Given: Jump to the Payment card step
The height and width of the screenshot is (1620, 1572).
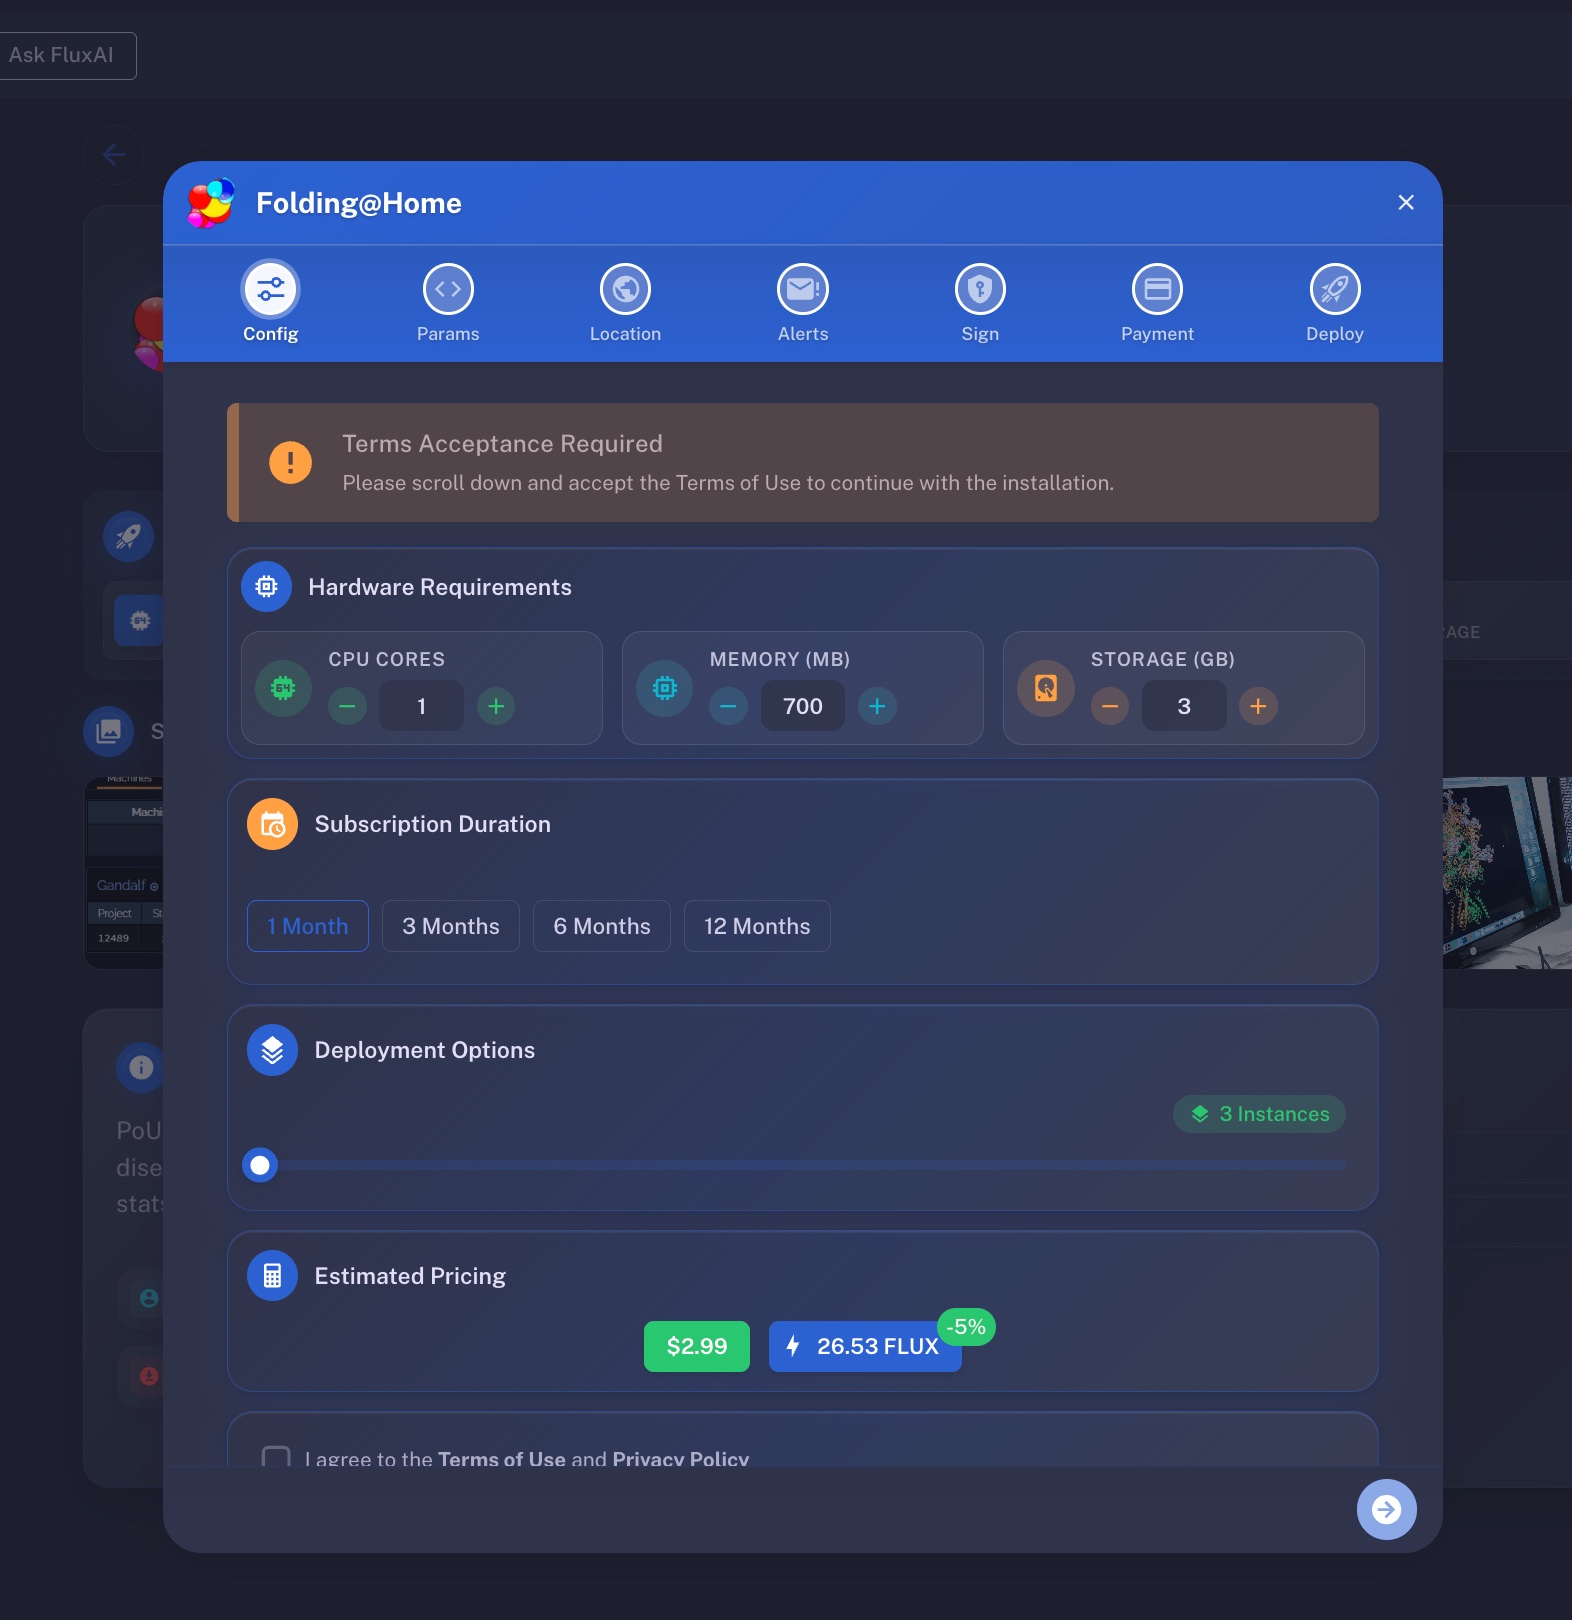Looking at the screenshot, I should click(1157, 290).
